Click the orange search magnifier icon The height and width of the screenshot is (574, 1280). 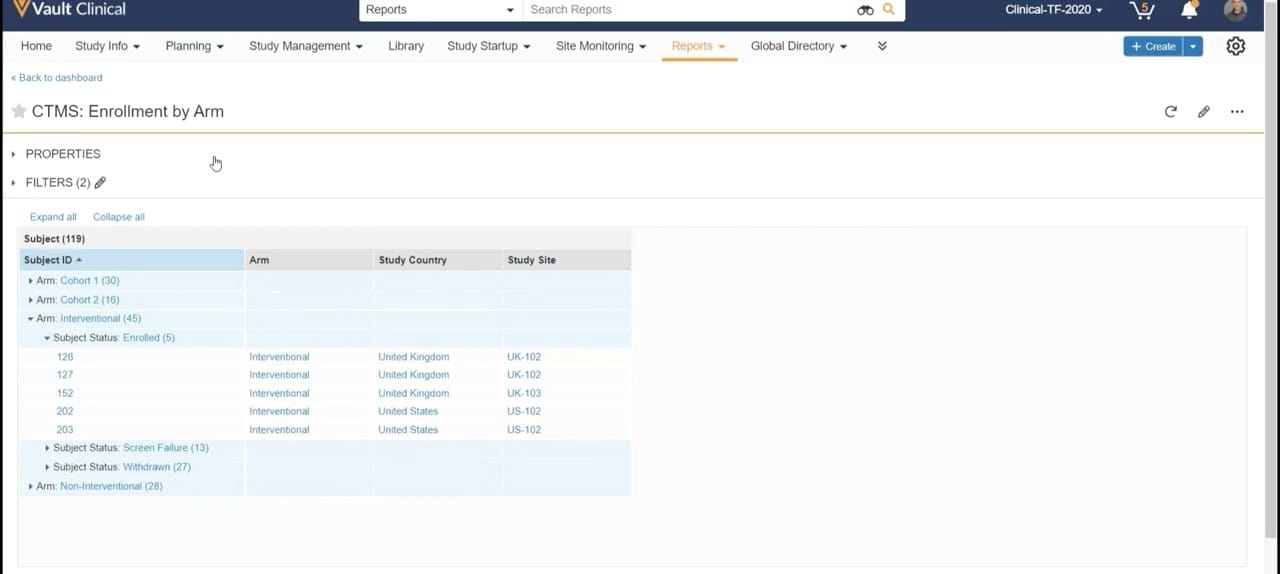889,10
